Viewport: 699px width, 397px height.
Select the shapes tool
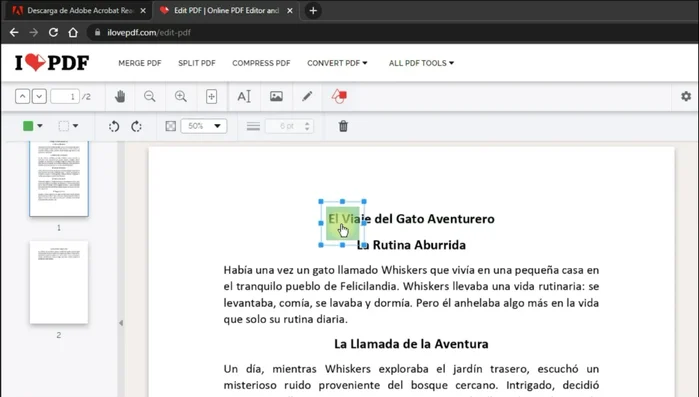tap(339, 96)
